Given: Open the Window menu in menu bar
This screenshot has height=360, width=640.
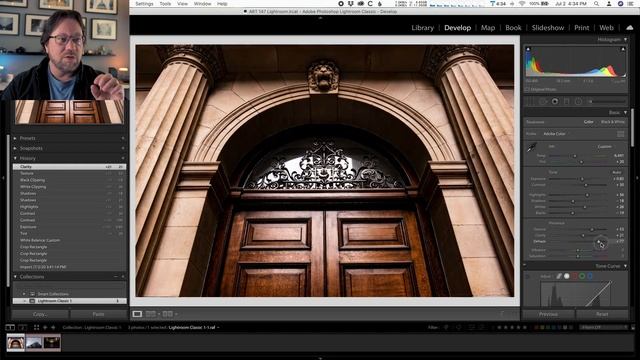Looking at the screenshot, I should point(202,4).
